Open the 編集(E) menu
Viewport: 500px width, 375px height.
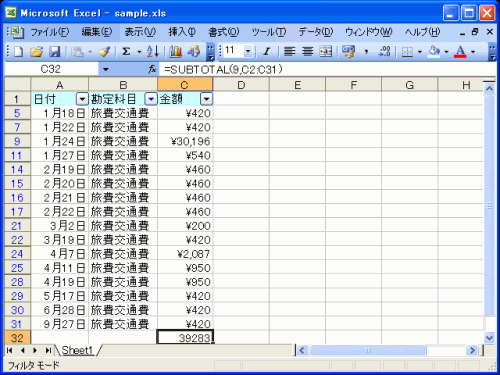point(97,32)
